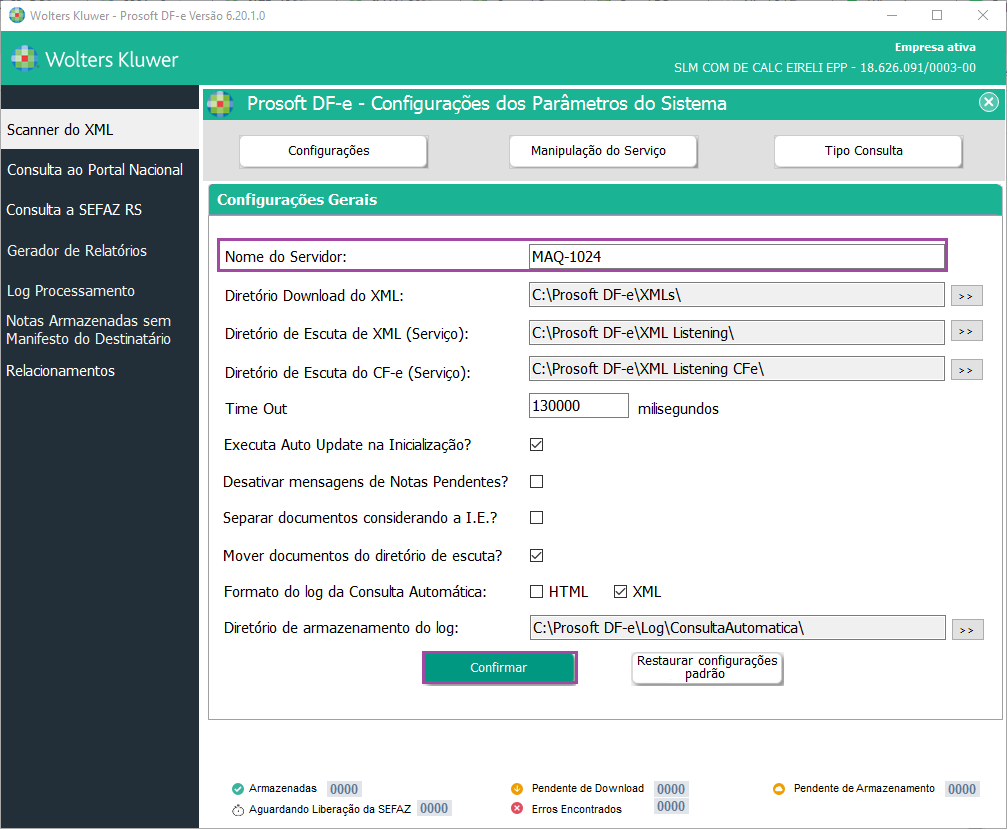The width and height of the screenshot is (1008, 830).
Task: Click the Pendente de Armazenamento orange icon
Action: click(x=778, y=789)
